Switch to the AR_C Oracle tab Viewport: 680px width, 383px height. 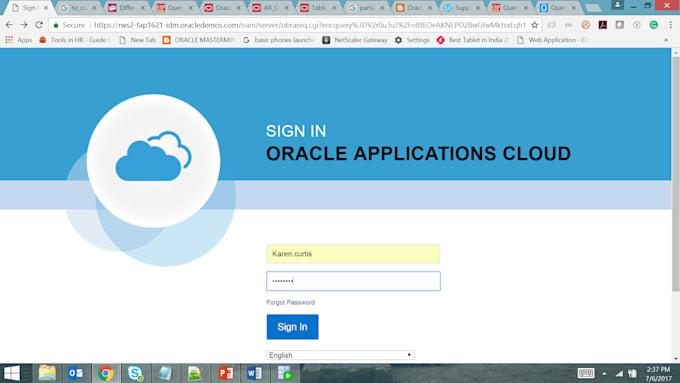[271, 8]
